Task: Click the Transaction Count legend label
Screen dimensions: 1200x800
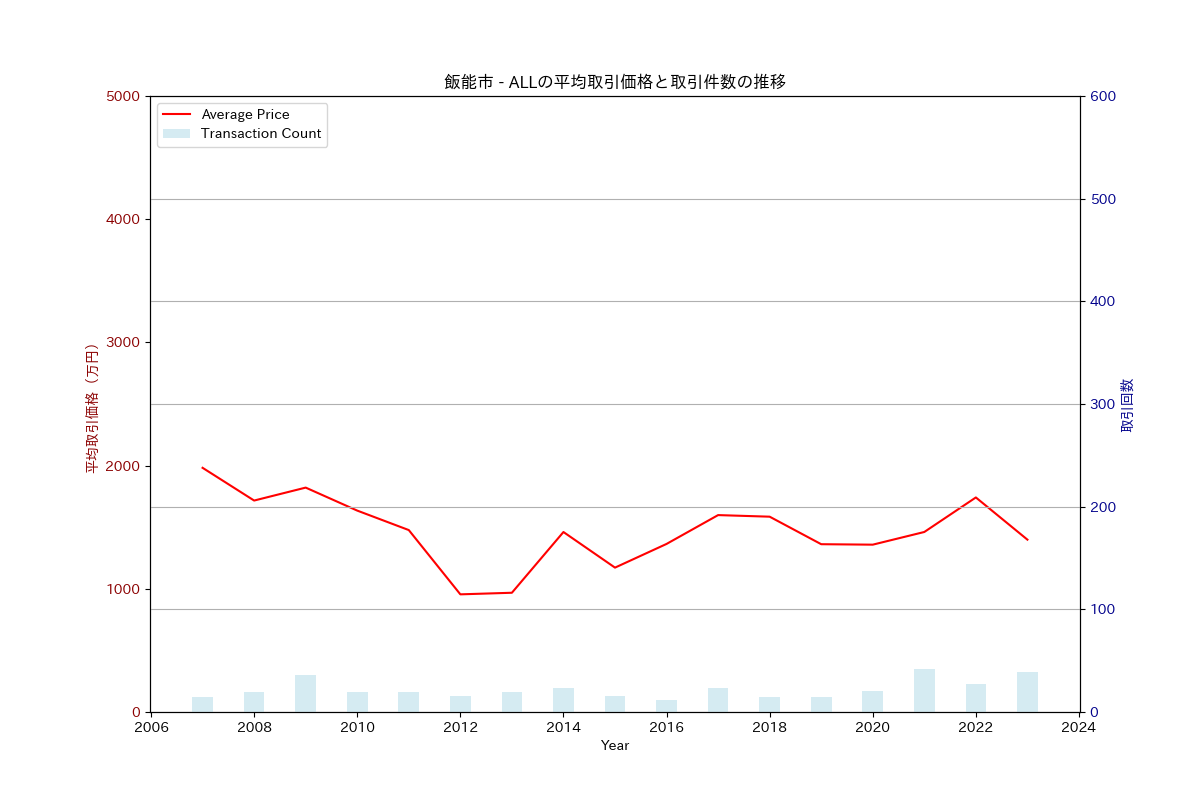Action: point(260,134)
